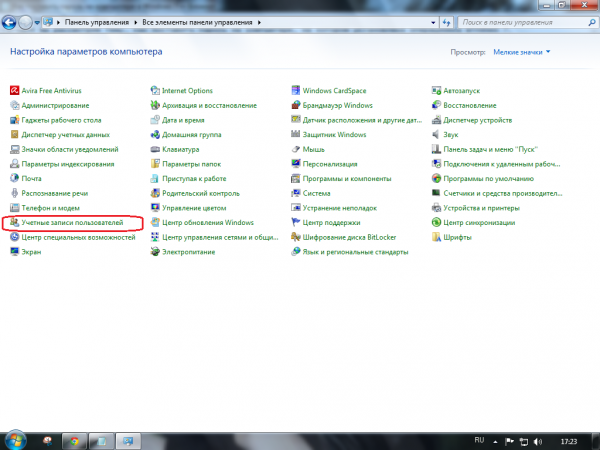Open Центр поддержки flag icon

pyautogui.click(x=296, y=222)
